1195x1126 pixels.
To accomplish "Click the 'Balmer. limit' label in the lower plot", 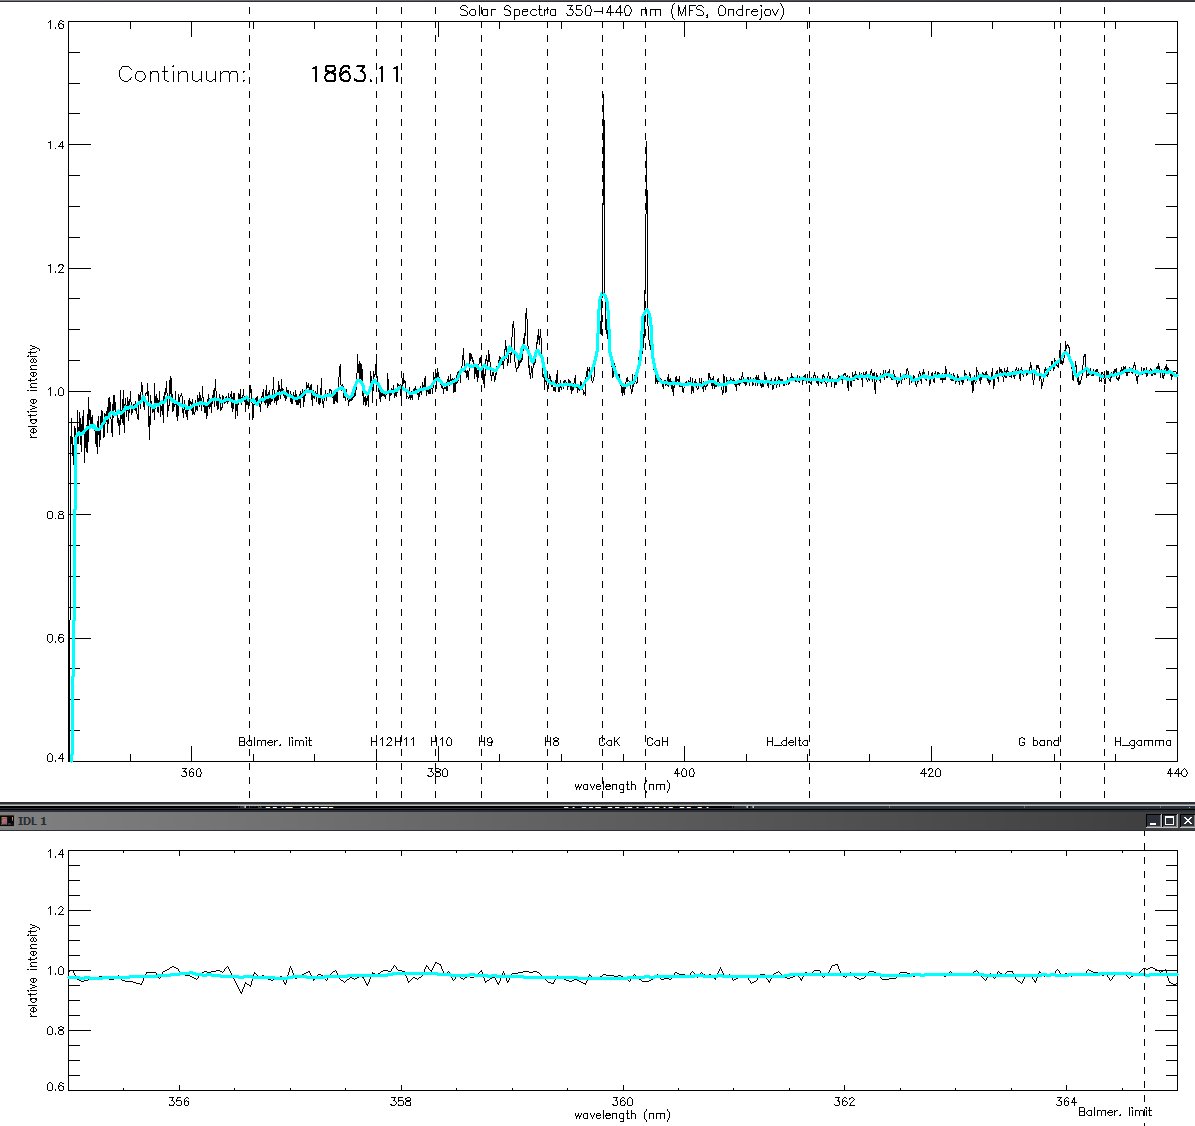I will [x=1115, y=1112].
